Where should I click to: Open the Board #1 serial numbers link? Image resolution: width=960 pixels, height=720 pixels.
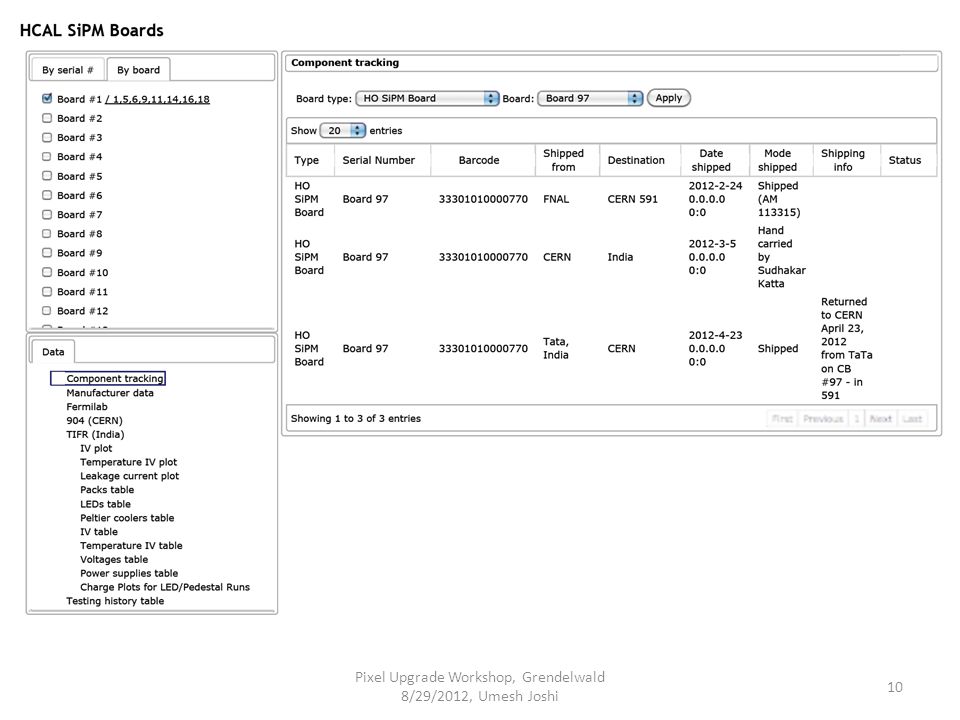[x=157, y=99]
